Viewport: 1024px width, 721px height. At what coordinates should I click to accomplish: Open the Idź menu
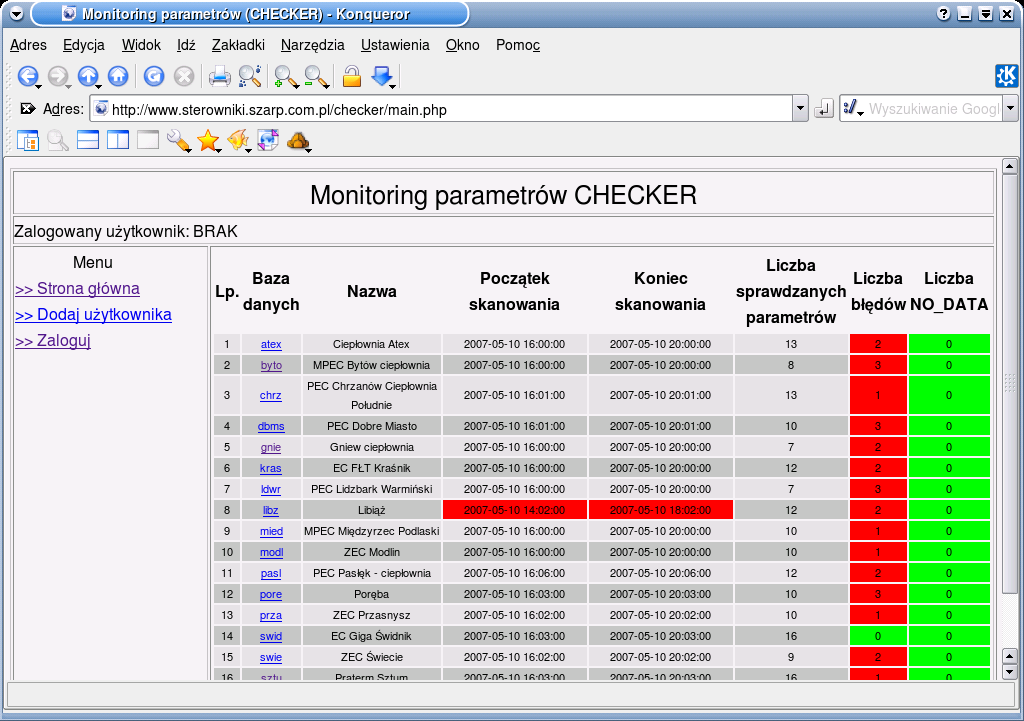click(x=186, y=45)
